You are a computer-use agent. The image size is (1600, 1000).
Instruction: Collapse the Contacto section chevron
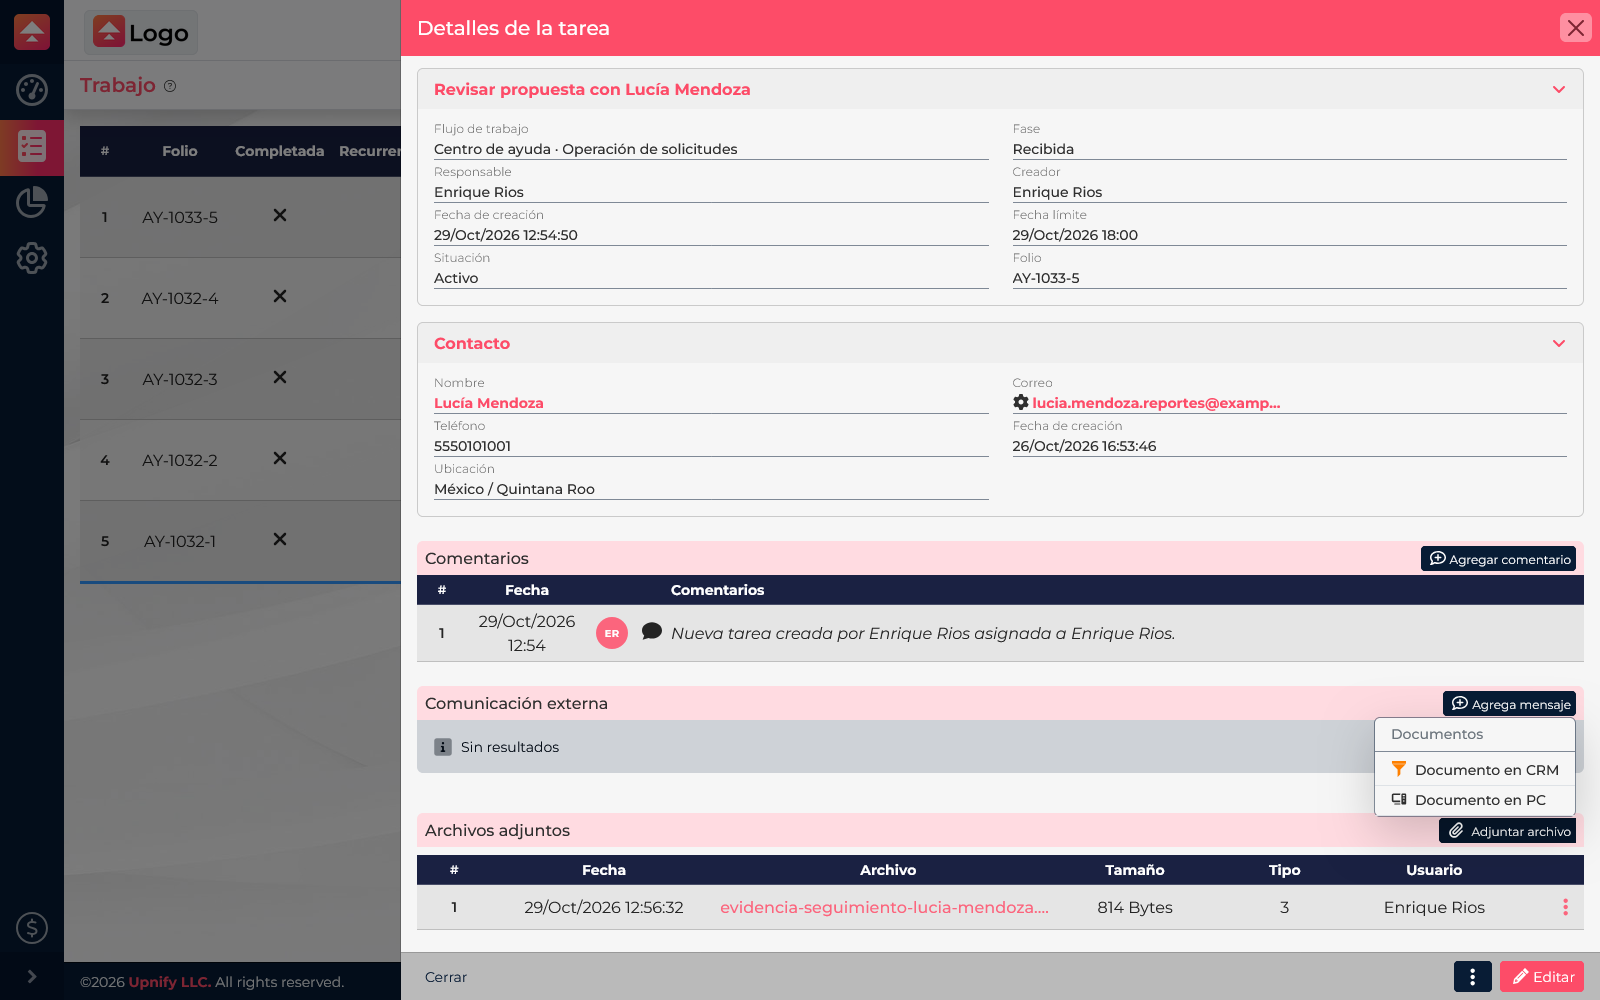point(1558,343)
